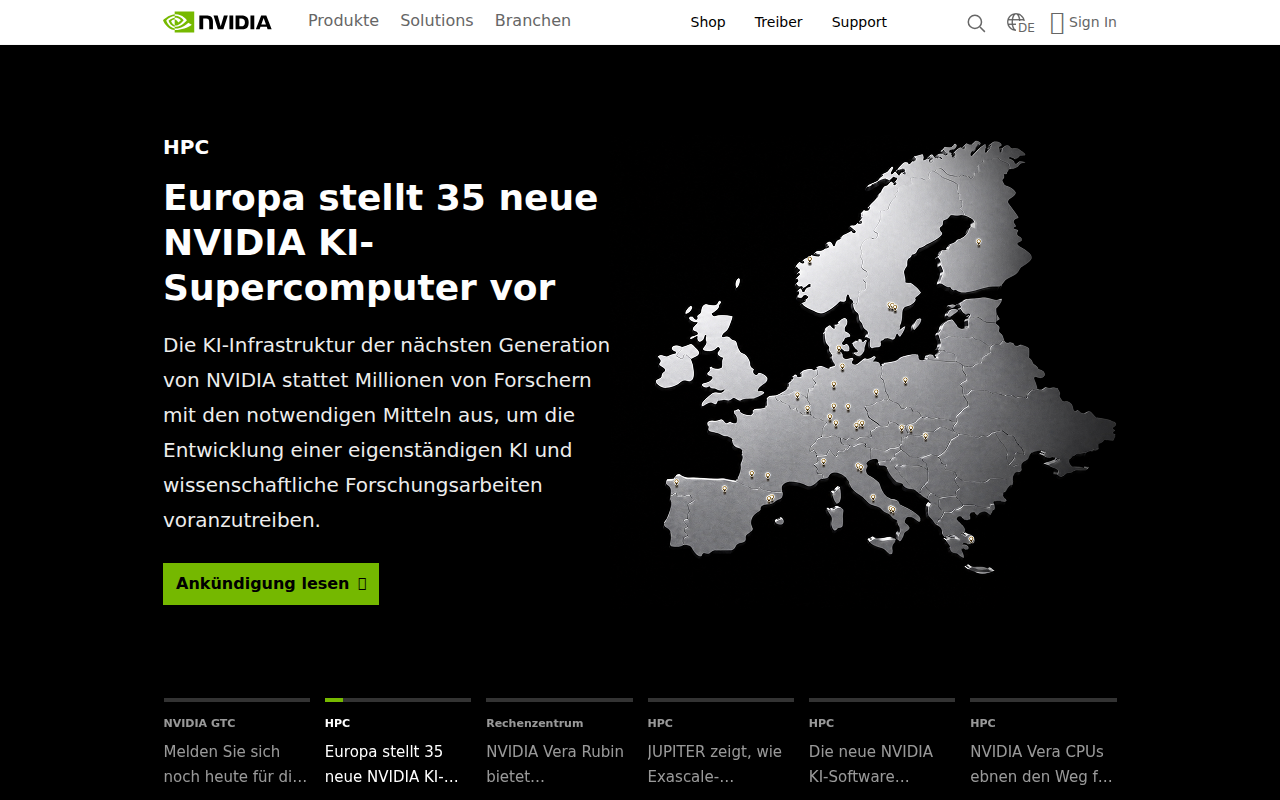The height and width of the screenshot is (800, 1280).
Task: Open the Support link
Action: 859,22
